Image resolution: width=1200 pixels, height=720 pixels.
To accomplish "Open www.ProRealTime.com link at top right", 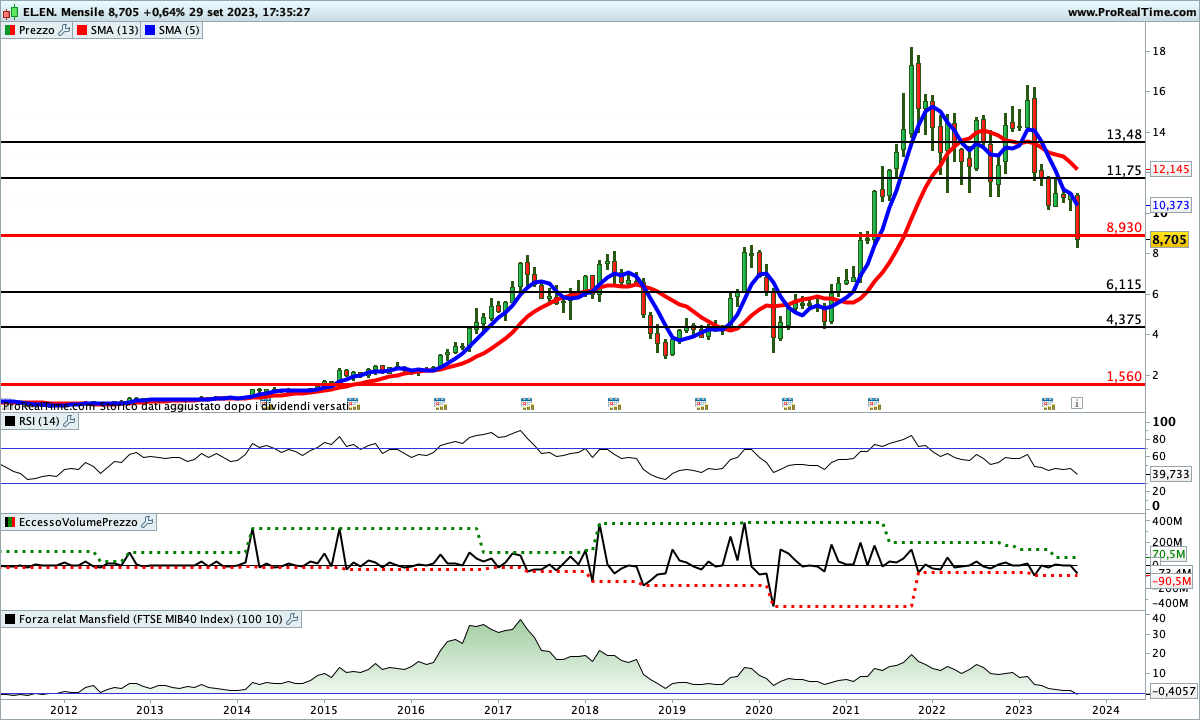I will (1130, 12).
